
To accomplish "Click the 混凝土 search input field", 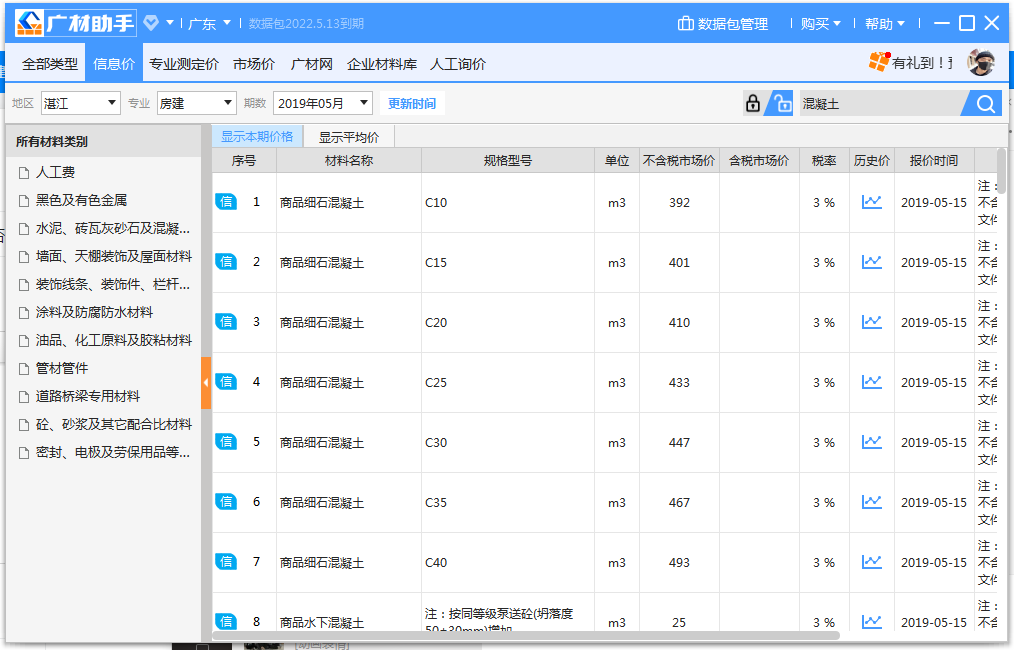I will click(881, 103).
